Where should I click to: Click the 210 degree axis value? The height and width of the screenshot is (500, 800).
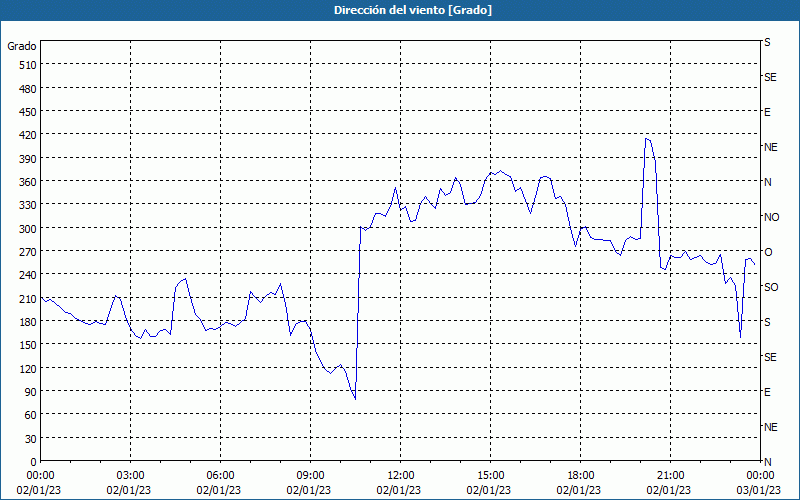pyautogui.click(x=28, y=299)
